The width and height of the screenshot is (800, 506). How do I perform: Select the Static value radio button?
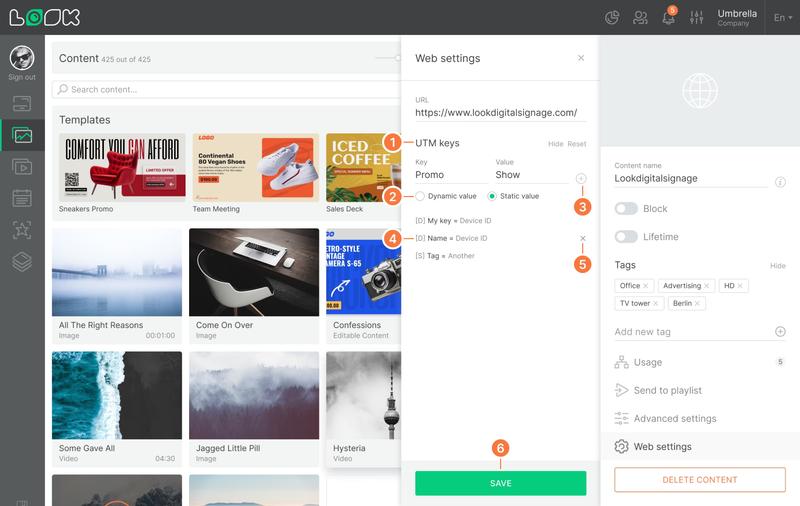(492, 196)
